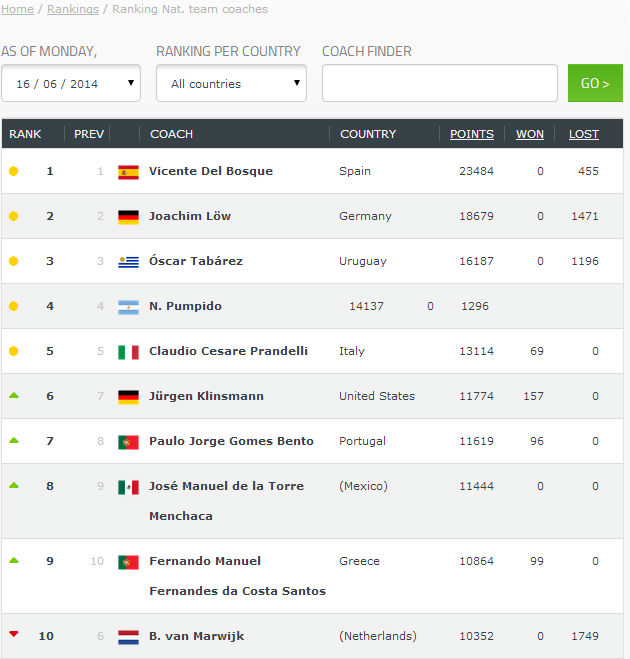Click the Mexico flag icon in row 8
Viewport: 630px width, 659px height.
pos(128,486)
